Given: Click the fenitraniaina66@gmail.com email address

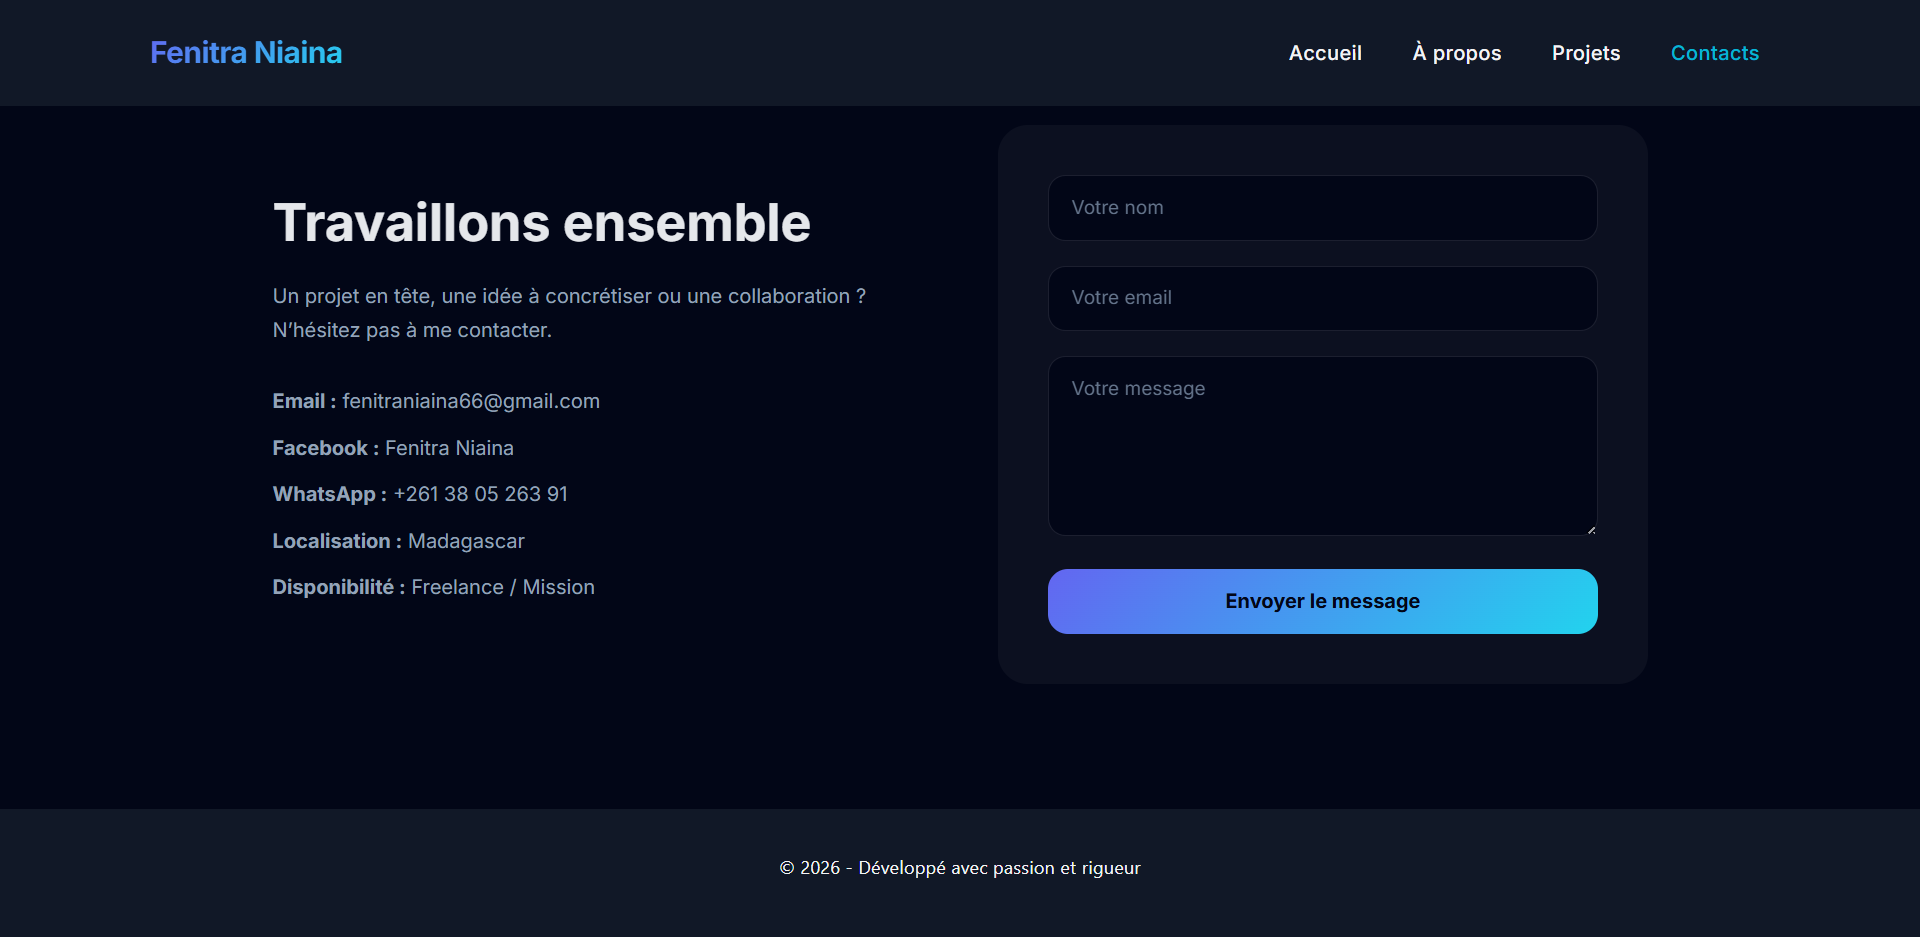Looking at the screenshot, I should [471, 401].
